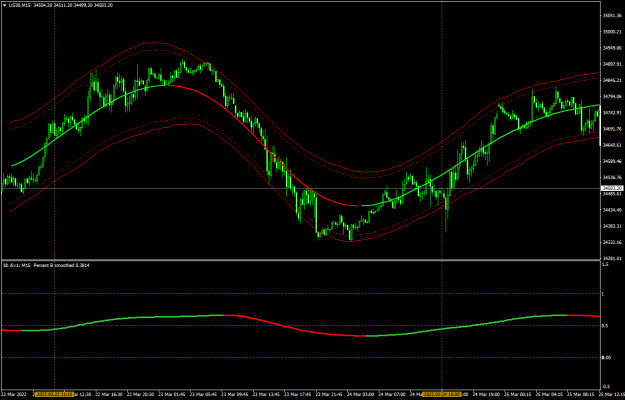
Task: Click the 34332.16 price scale label
Action: point(612,242)
